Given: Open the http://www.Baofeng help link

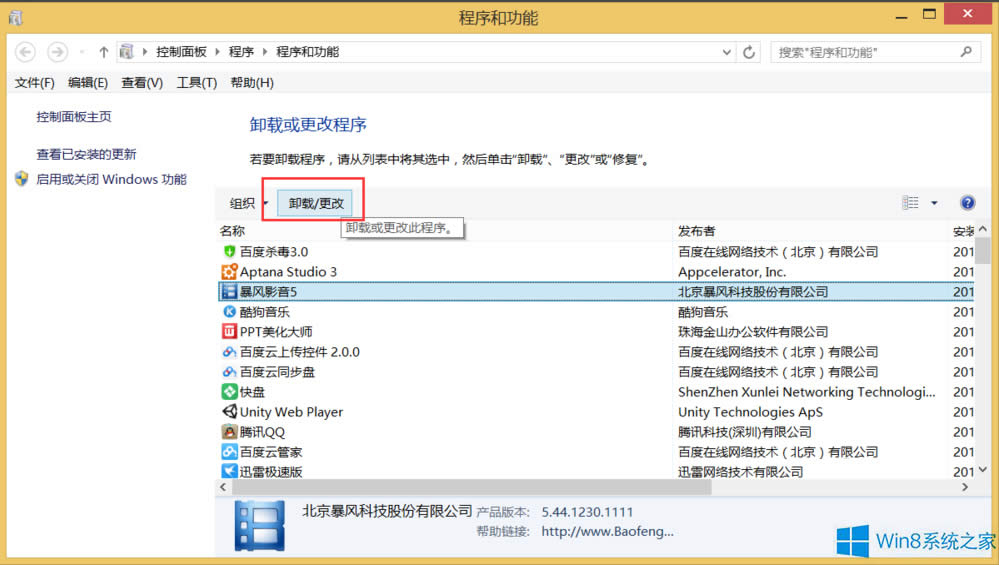Looking at the screenshot, I should (x=607, y=531).
